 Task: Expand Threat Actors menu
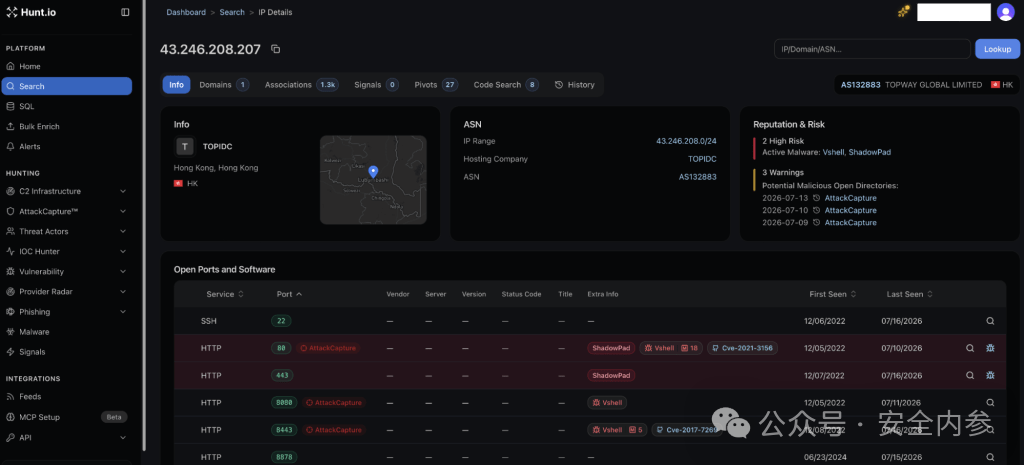pos(67,231)
